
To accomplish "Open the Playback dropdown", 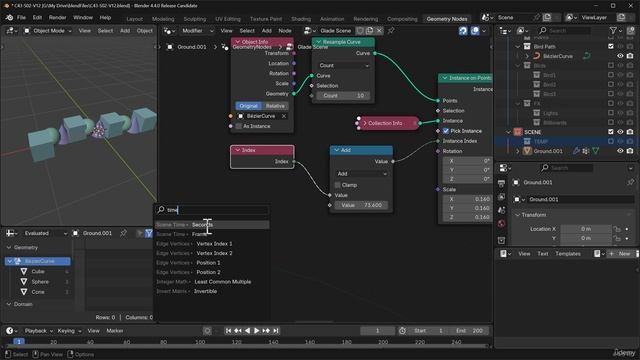I will (x=39, y=331).
